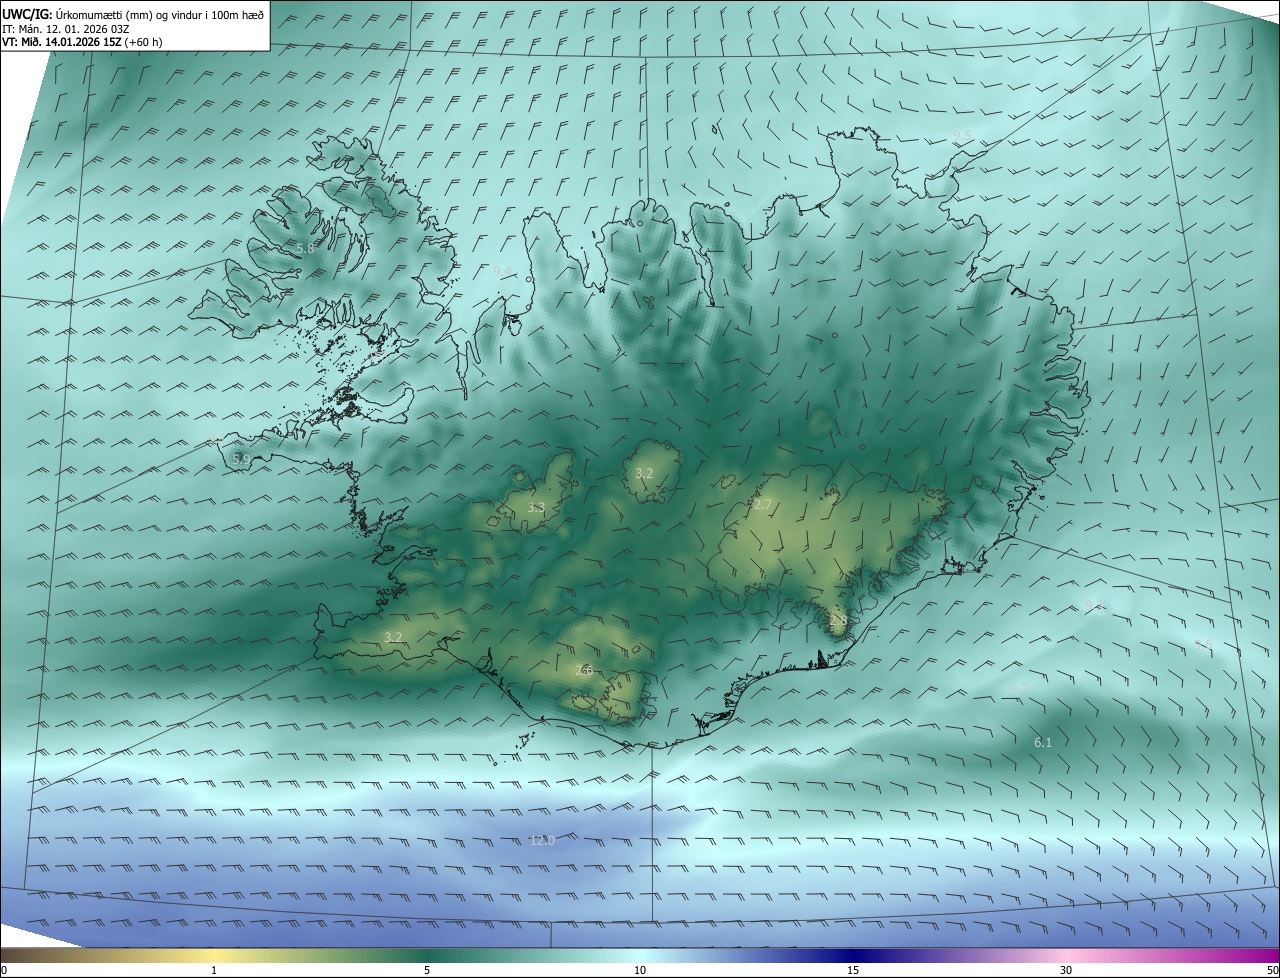The image size is (1280, 978).
Task: Select the initialization time 'IT: Mán. 12. 01. 2026 03Z'
Action: [66, 28]
